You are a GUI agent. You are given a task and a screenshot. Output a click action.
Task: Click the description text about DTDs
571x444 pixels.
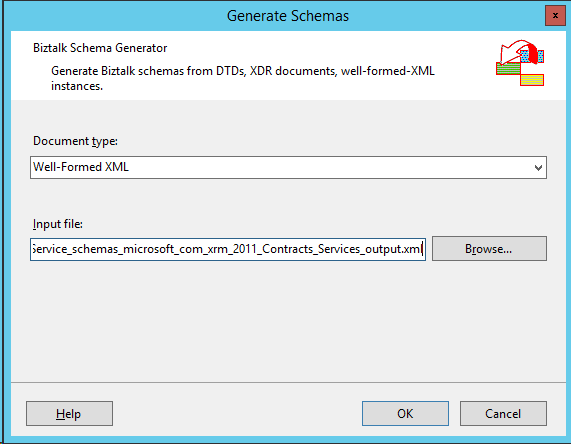(x=243, y=78)
